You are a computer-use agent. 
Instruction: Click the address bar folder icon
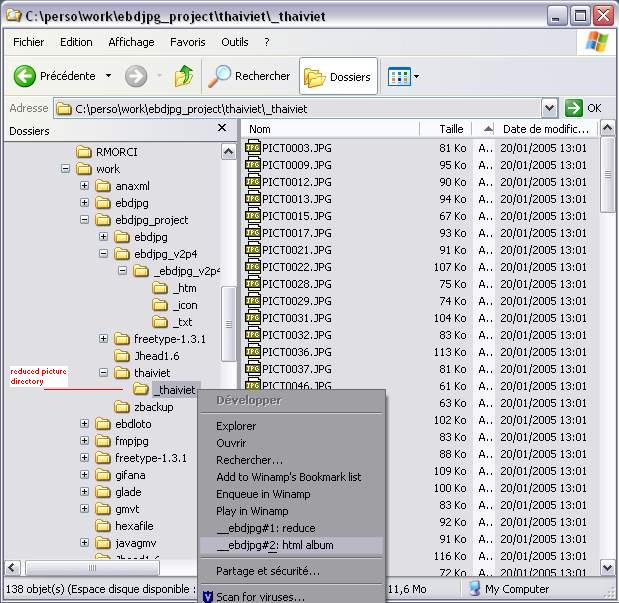point(64,109)
